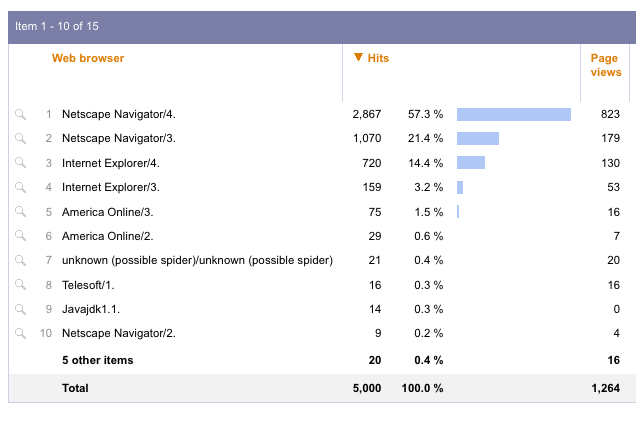Click magnifier icon beside America Online/2.
Screen dimensions: 636x446
pyautogui.click(x=20, y=236)
